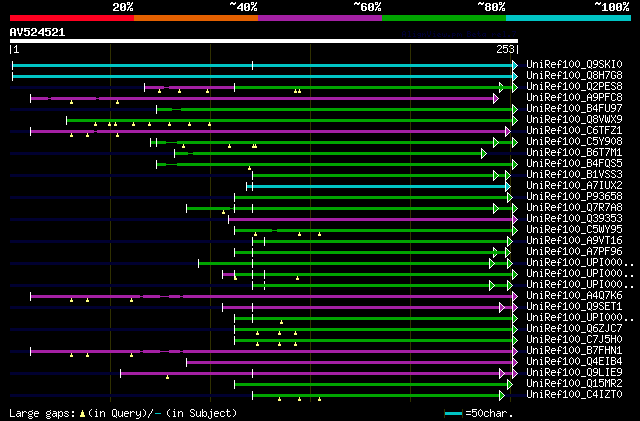
Task: Select the UniRef100_Q4EIB4 label
Action: (x=574, y=362)
